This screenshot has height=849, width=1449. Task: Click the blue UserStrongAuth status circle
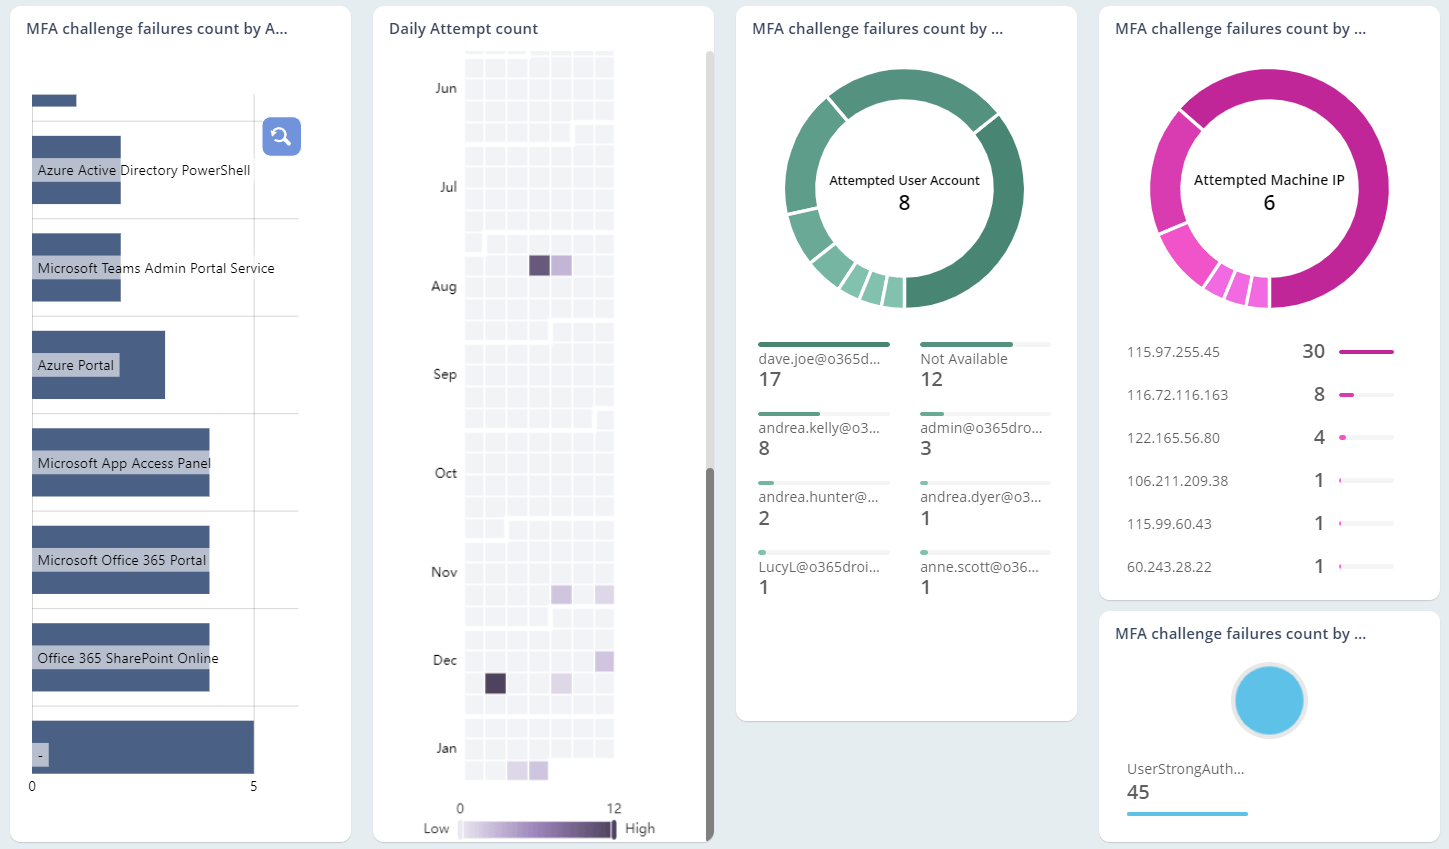click(x=1268, y=700)
